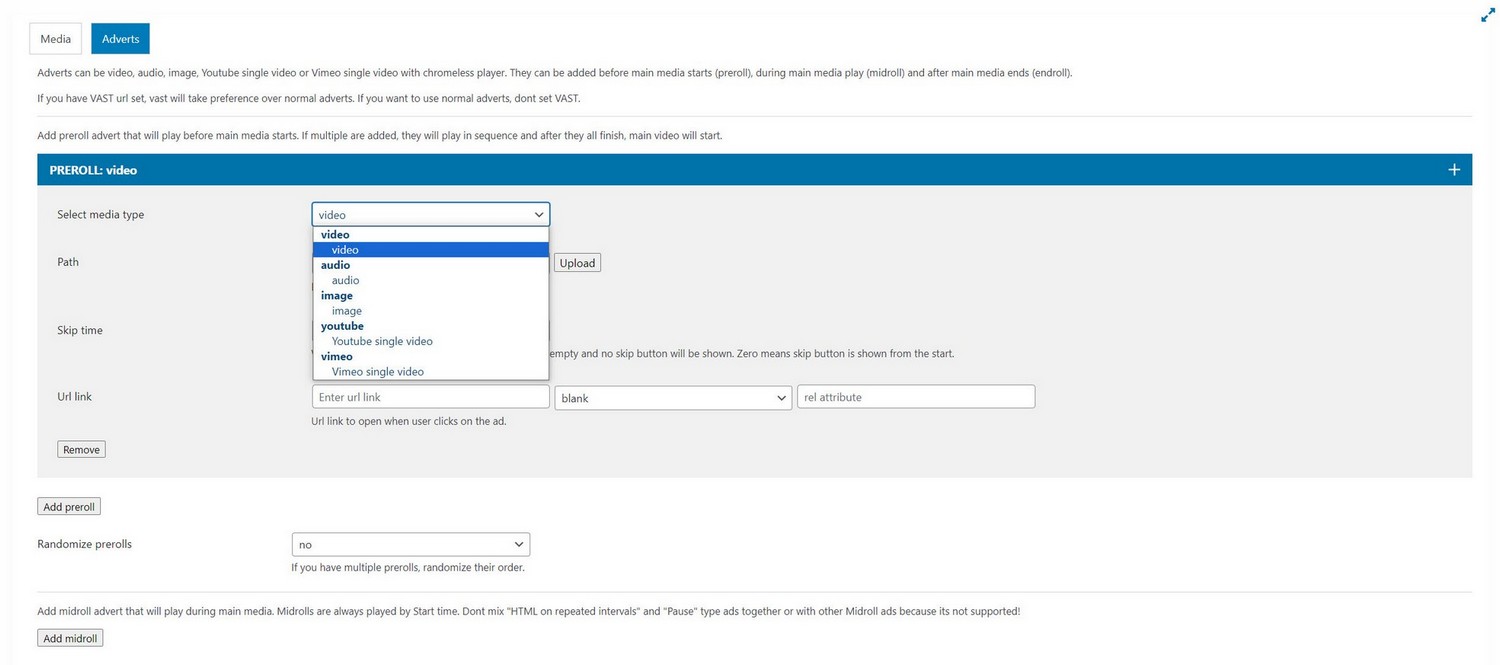1500x665 pixels.
Task: Click the Enter url link field
Action: pyautogui.click(x=430, y=397)
